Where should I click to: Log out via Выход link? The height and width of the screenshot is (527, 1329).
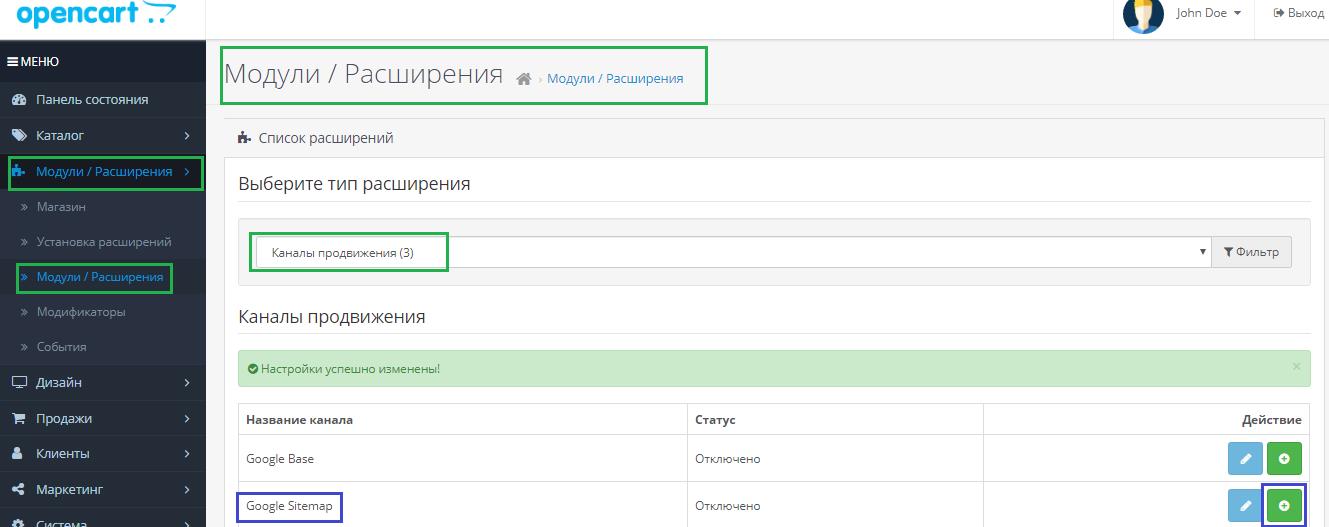click(1298, 13)
